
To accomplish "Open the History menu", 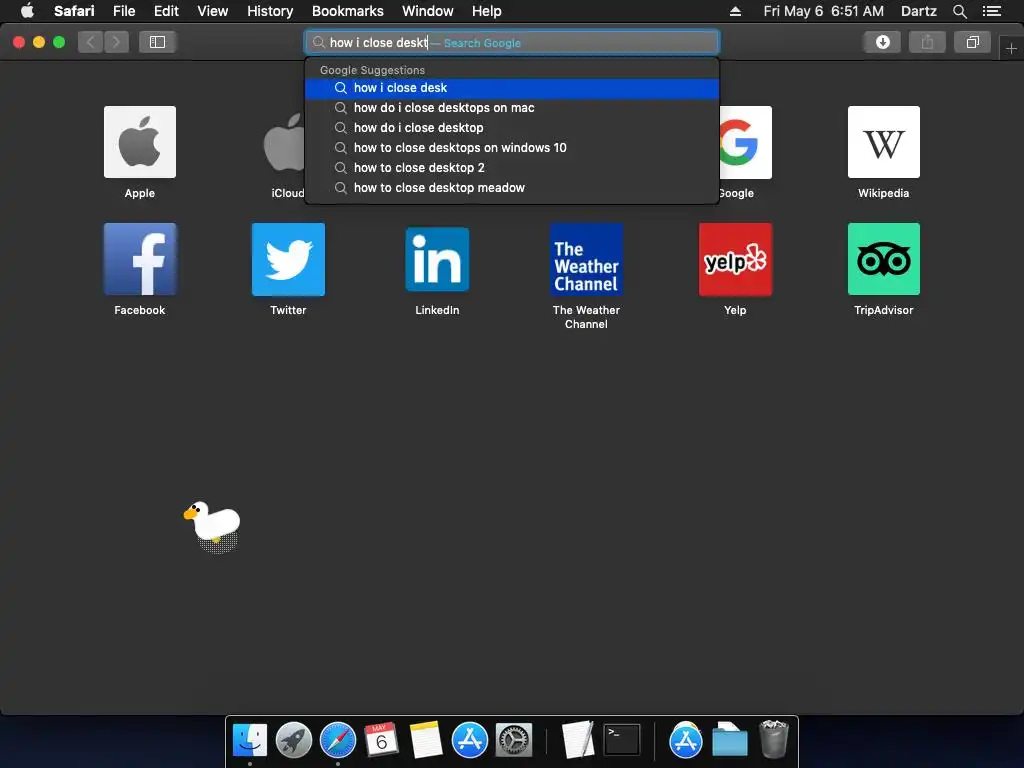I will [x=270, y=11].
